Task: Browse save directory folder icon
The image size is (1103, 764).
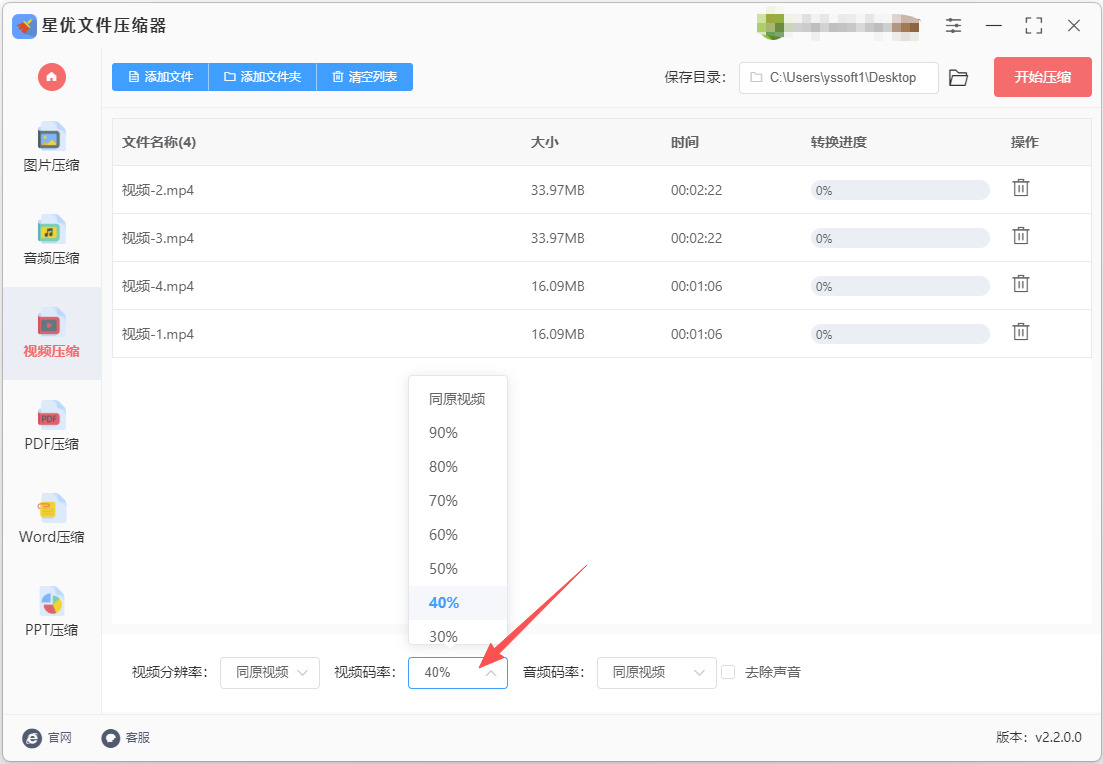Action: tap(958, 77)
